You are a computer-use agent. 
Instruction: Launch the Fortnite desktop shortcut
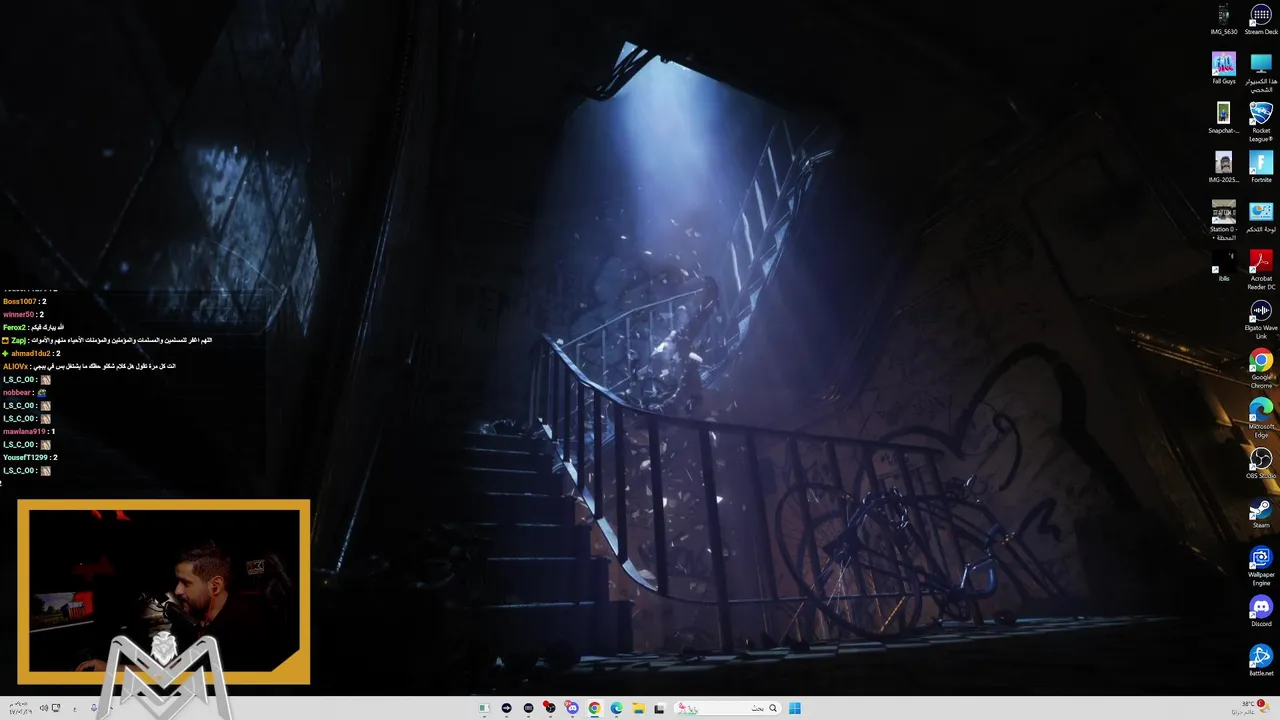coord(1261,167)
